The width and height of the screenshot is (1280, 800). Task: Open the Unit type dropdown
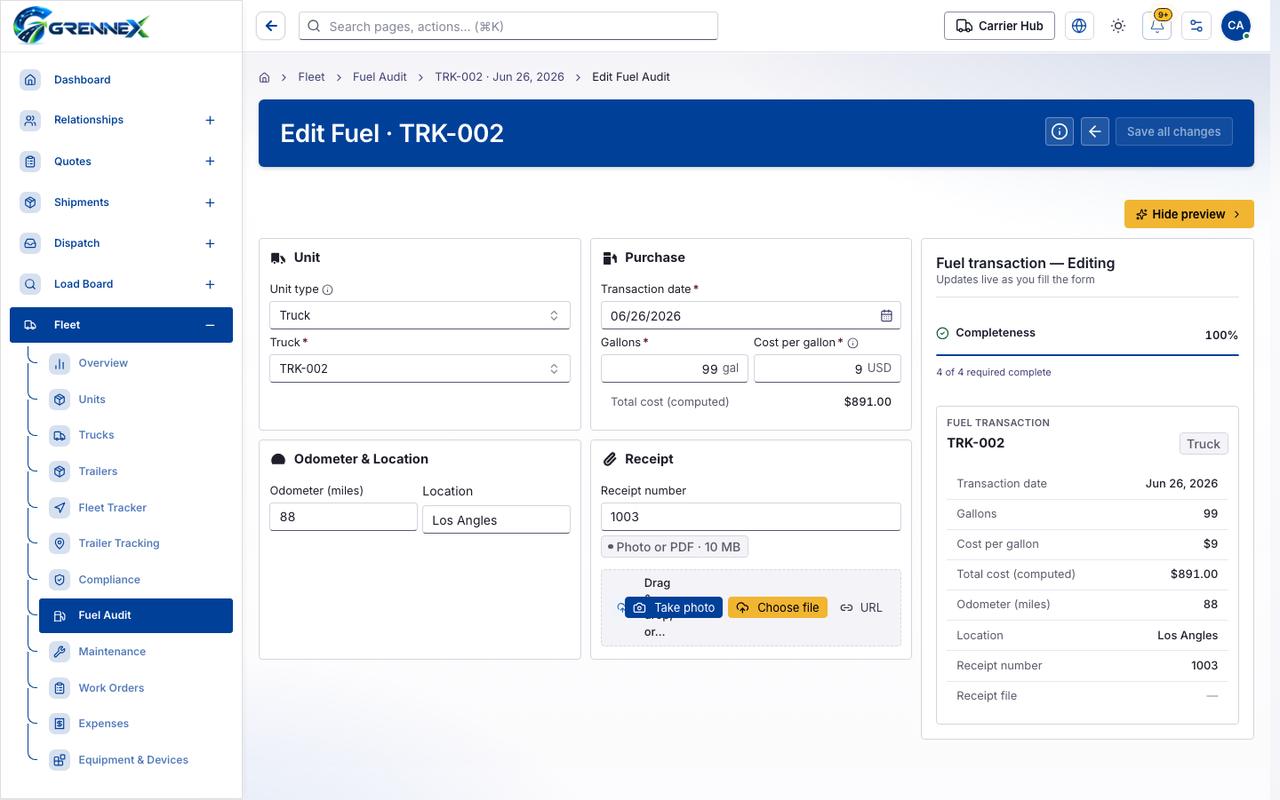click(420, 315)
